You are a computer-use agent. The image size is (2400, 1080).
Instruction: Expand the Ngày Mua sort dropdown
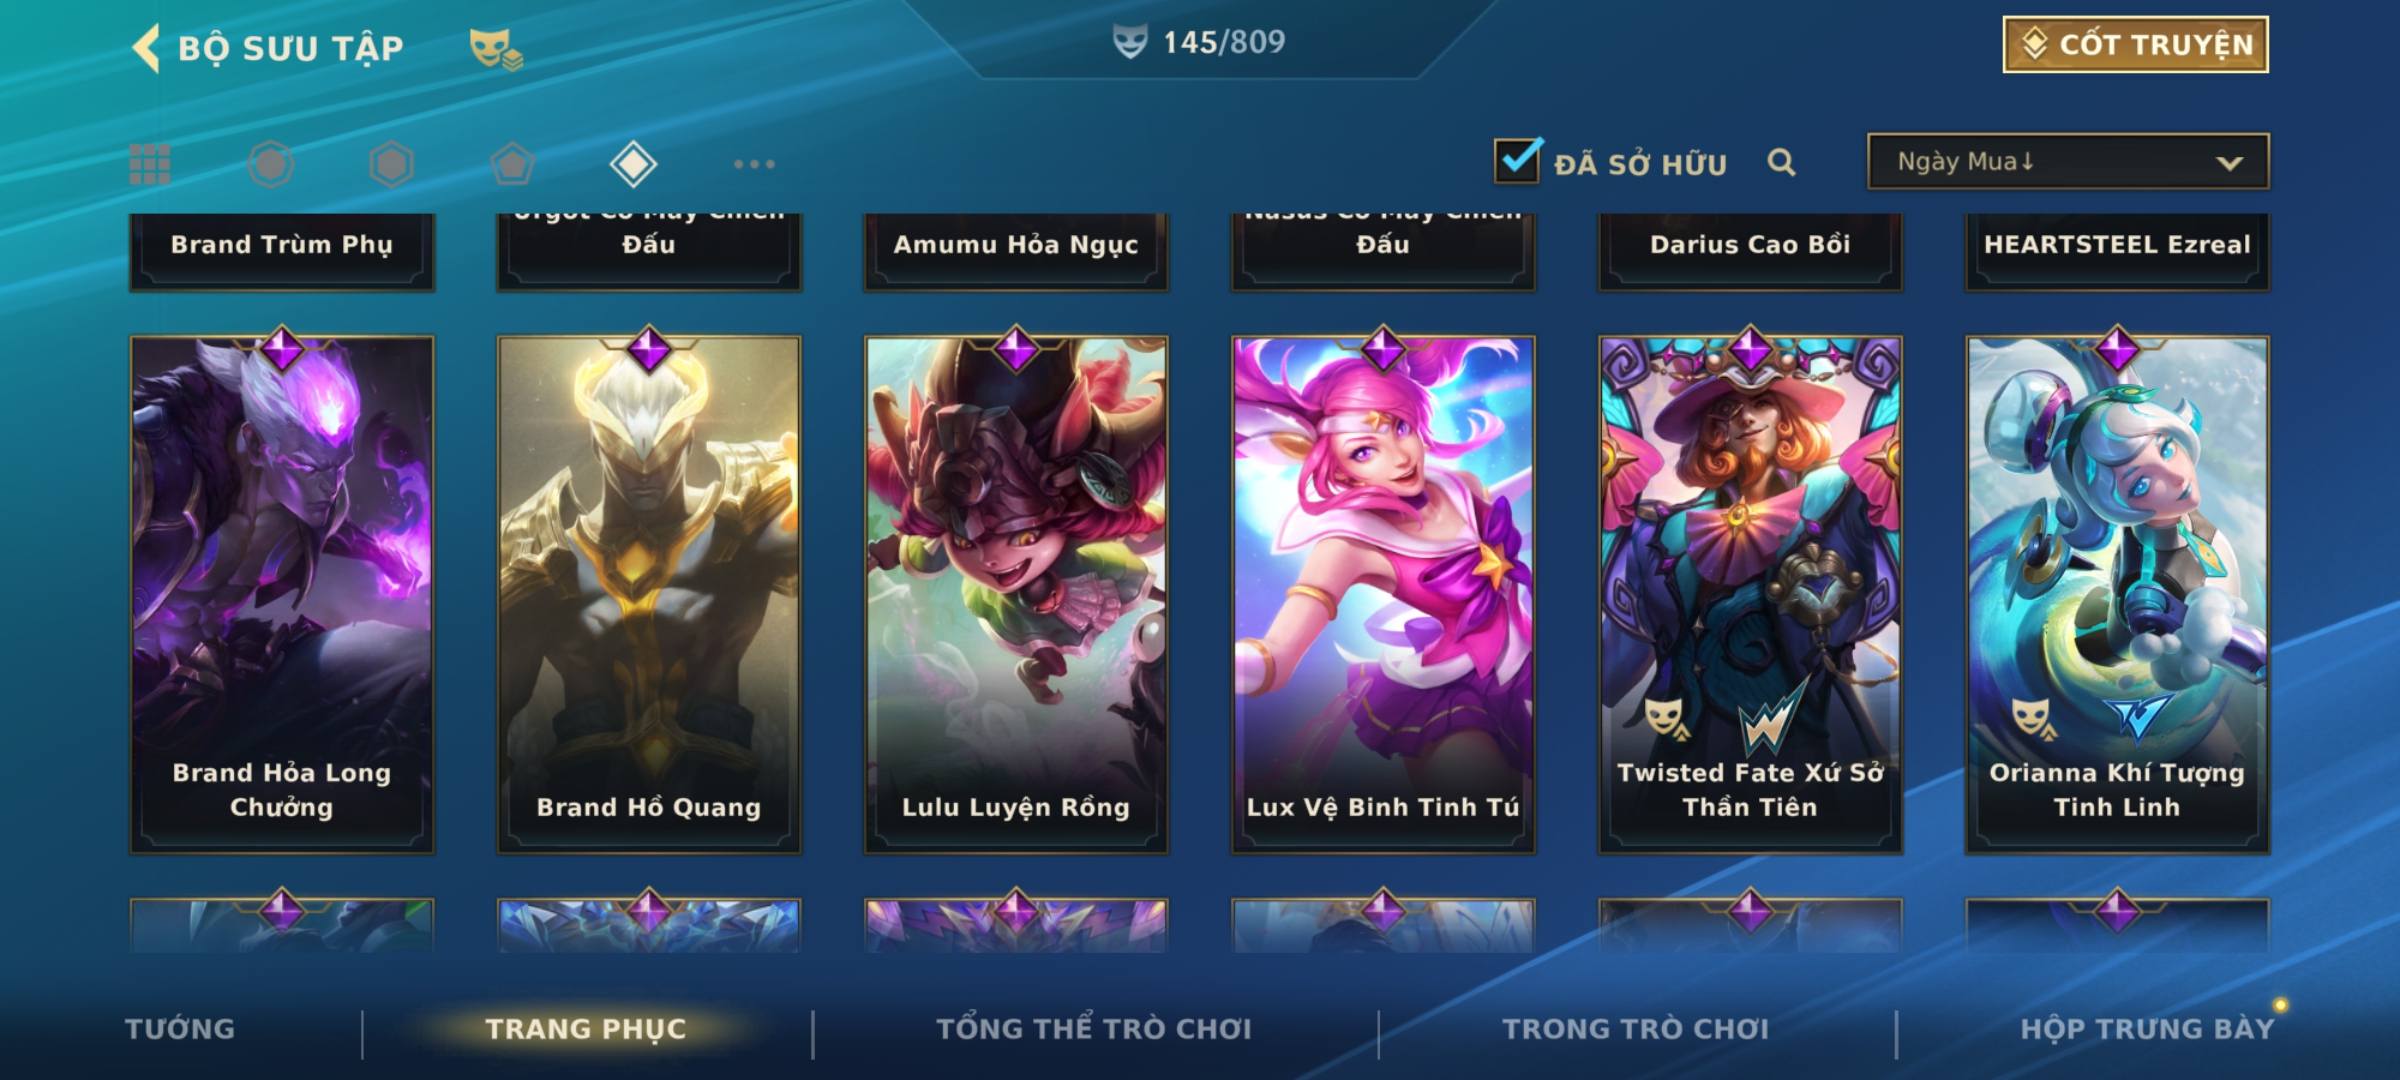pyautogui.click(x=2068, y=161)
